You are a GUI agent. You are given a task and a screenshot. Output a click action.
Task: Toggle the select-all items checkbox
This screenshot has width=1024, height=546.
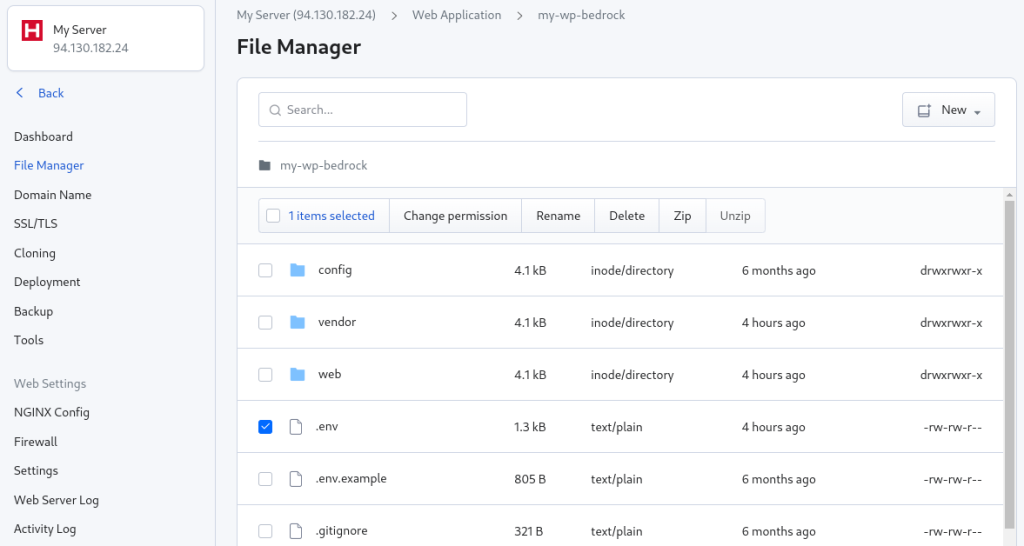273,216
